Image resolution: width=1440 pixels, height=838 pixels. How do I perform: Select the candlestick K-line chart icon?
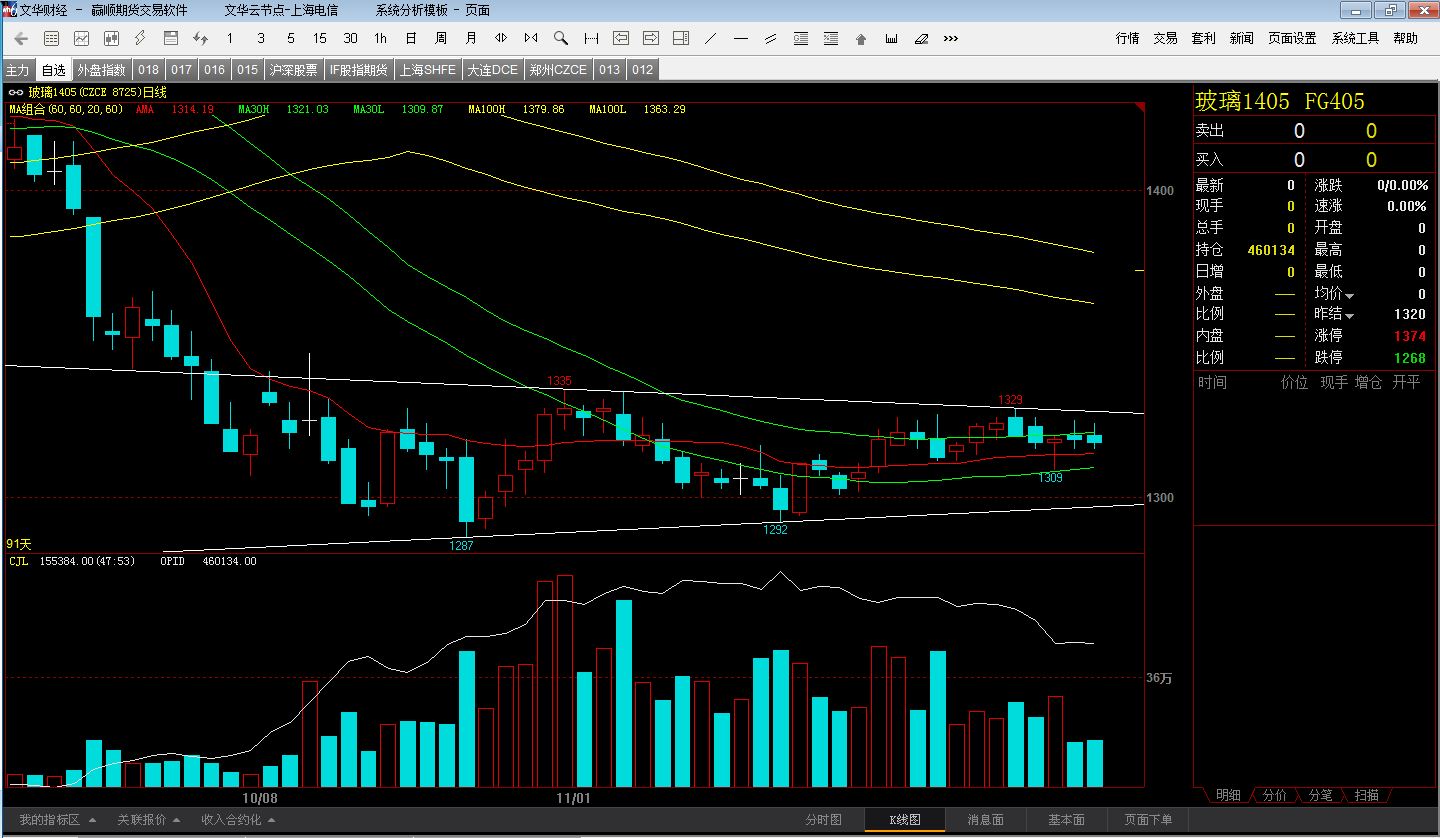tap(111, 38)
